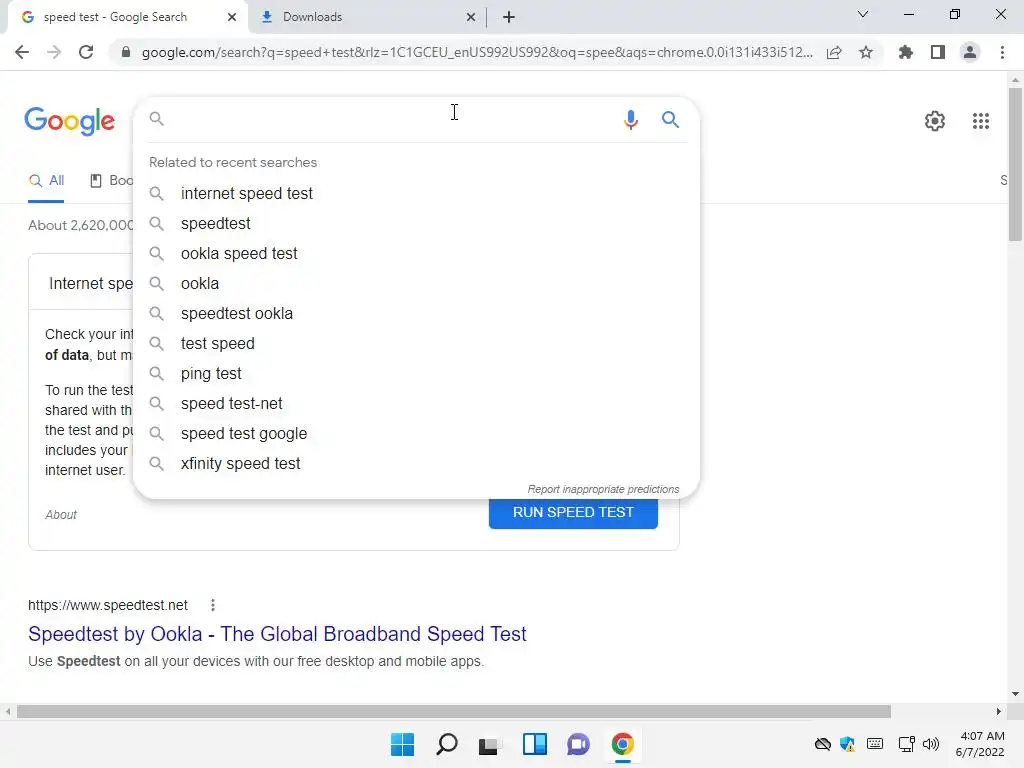The width and height of the screenshot is (1024, 768).
Task: Open Chrome three-dot menu
Action: (1002, 52)
